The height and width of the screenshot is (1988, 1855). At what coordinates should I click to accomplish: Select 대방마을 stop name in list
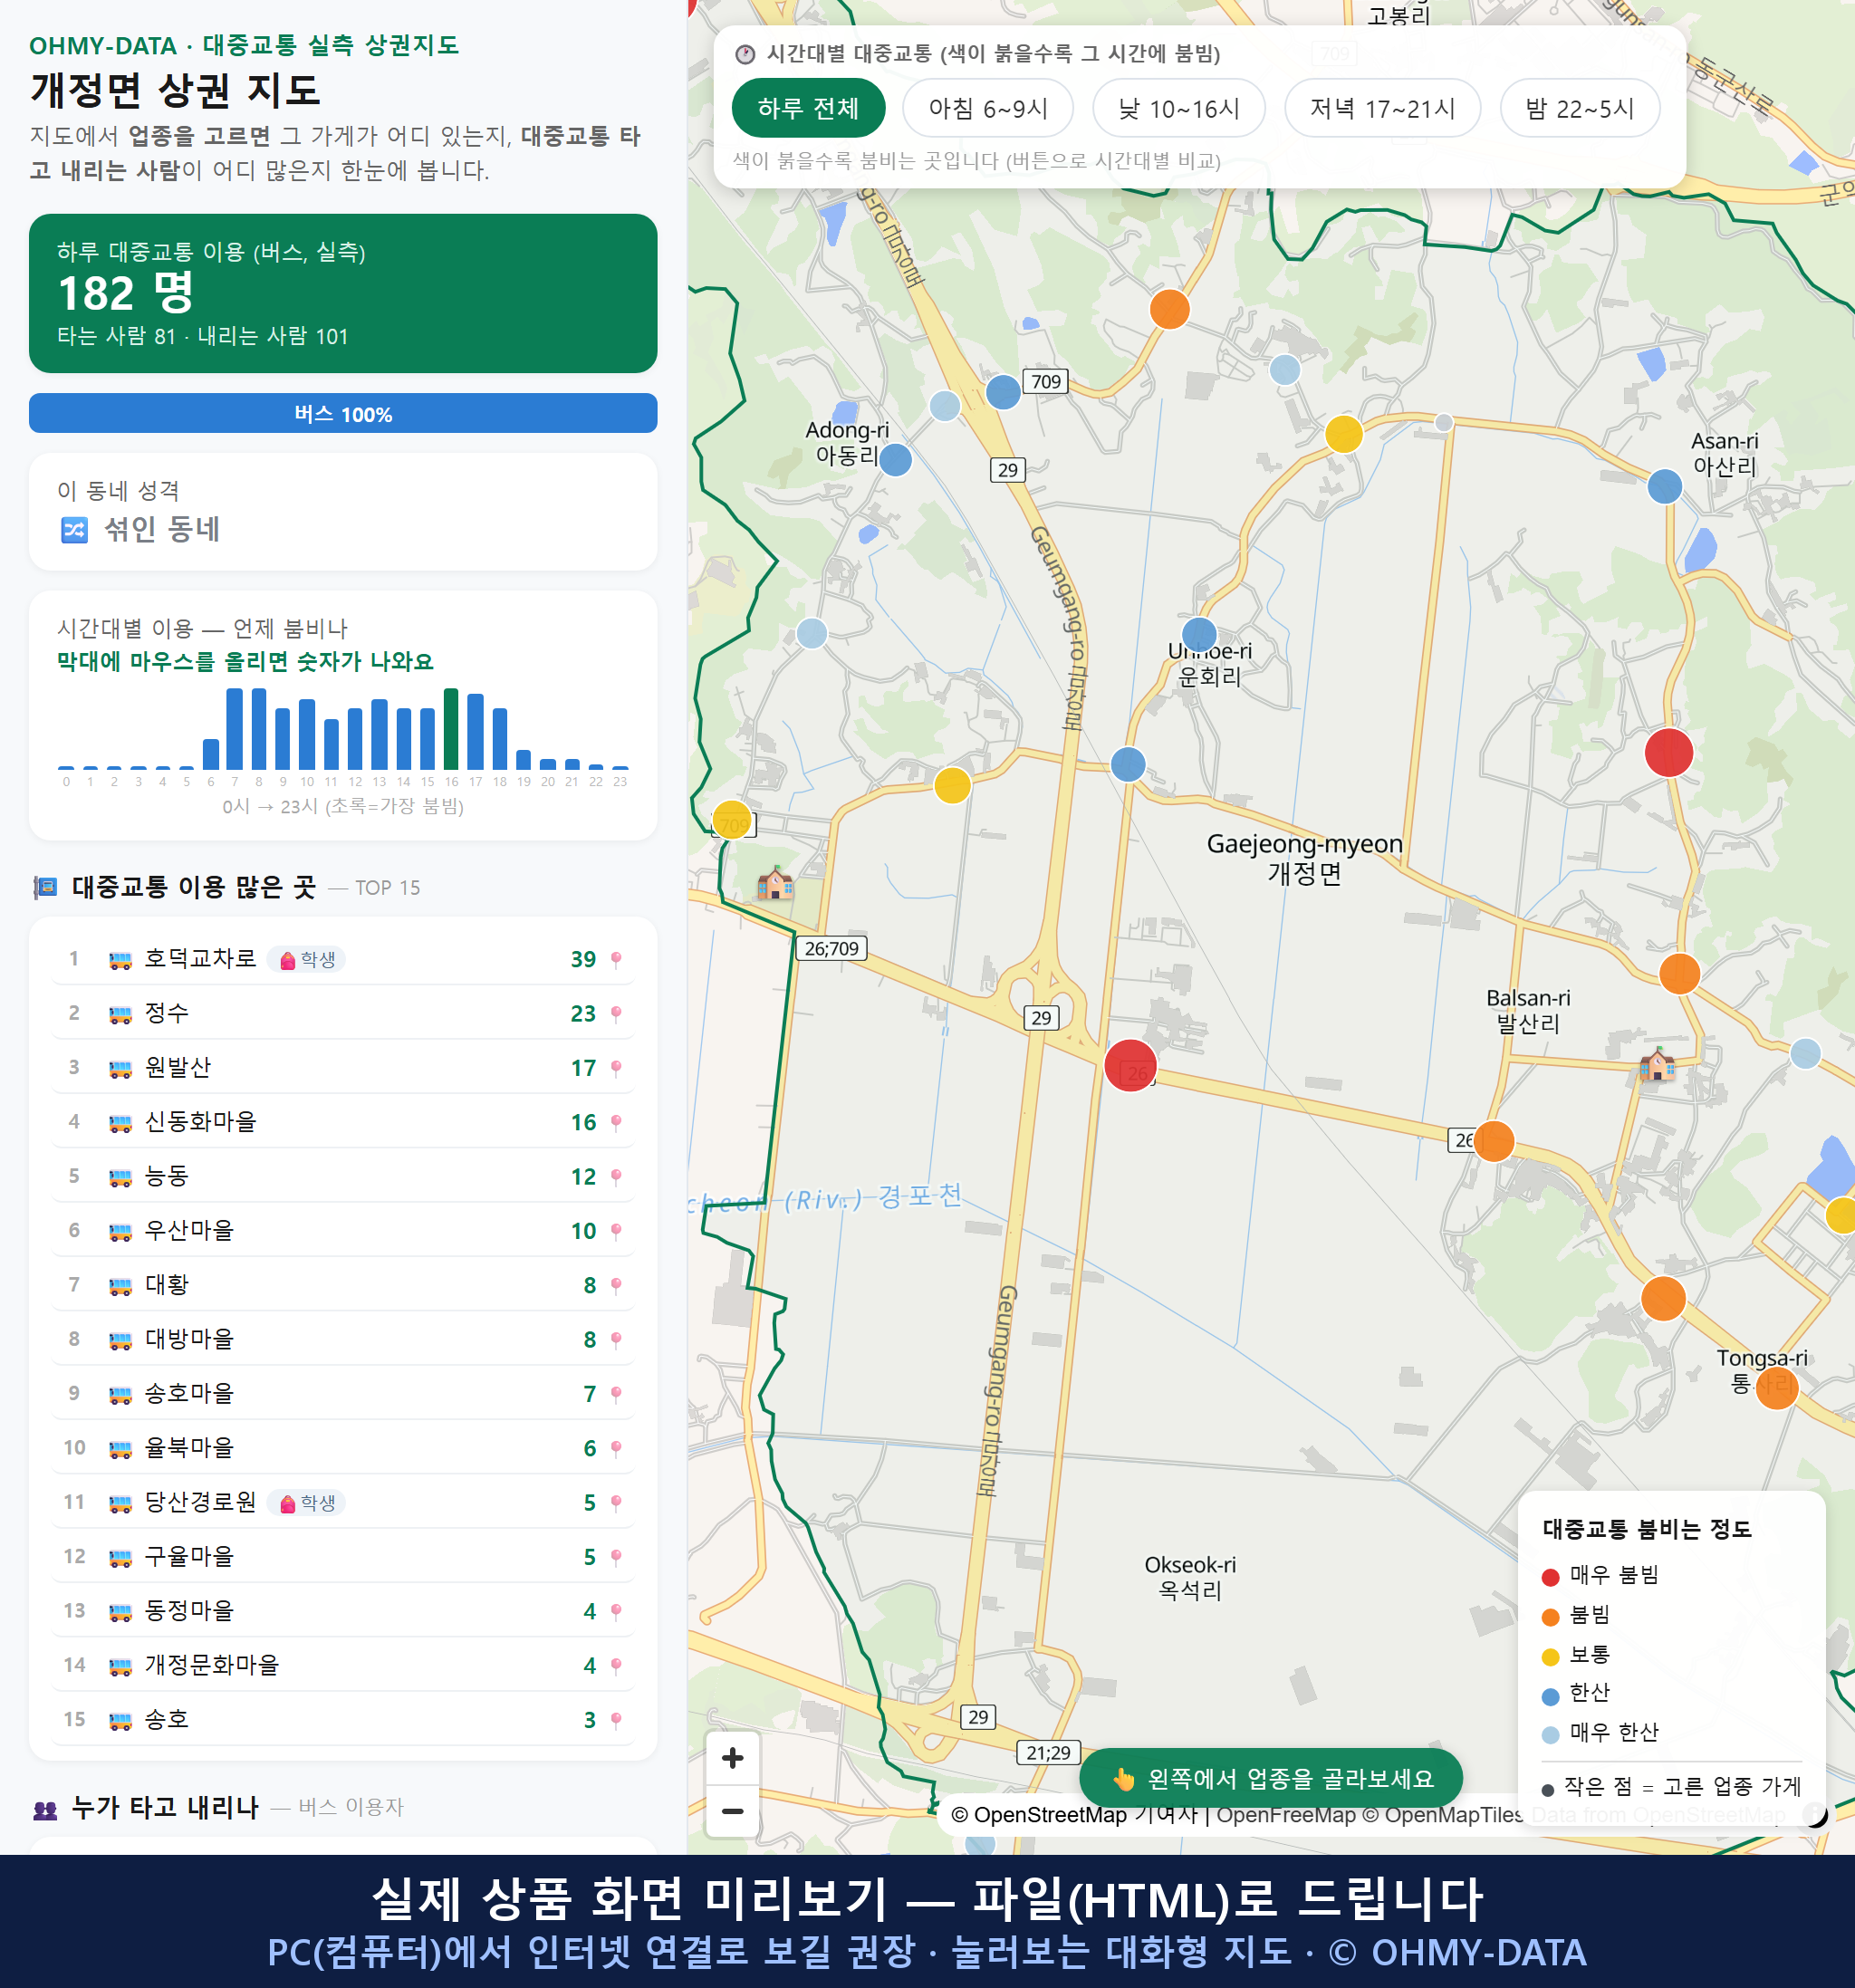tap(189, 1339)
